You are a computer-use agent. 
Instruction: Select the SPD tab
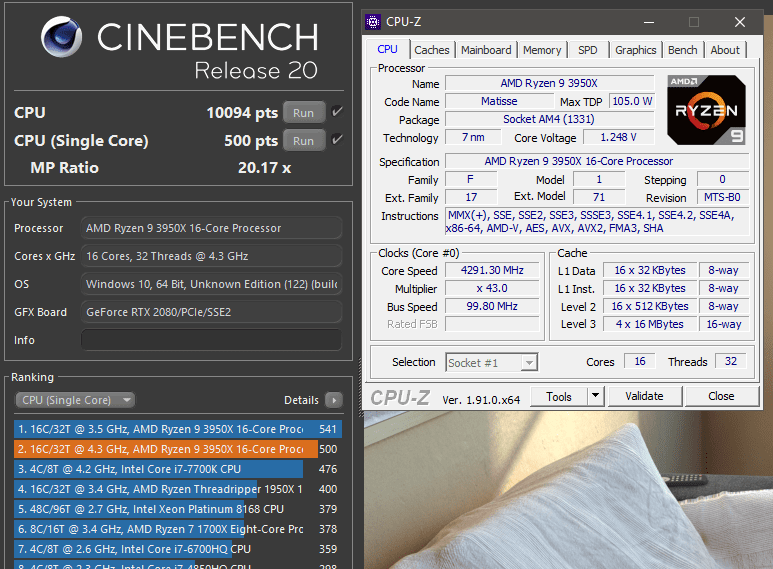pyautogui.click(x=588, y=50)
